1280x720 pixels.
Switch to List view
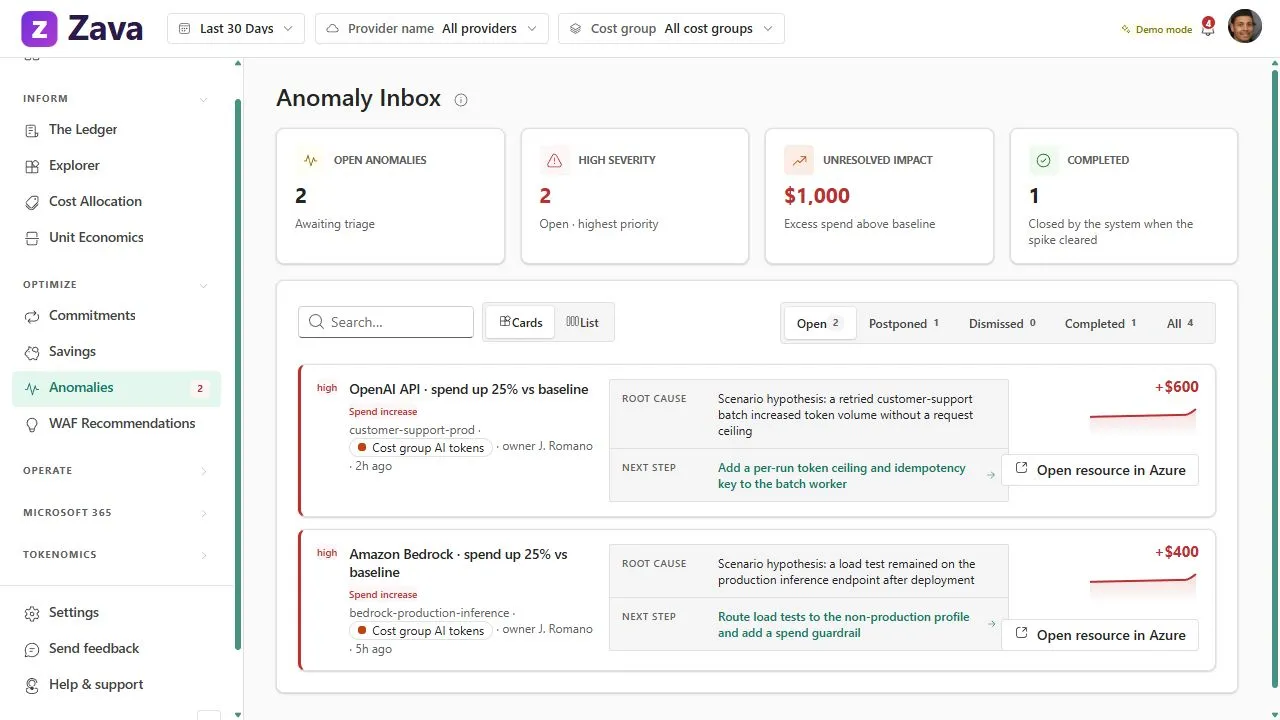pos(582,322)
